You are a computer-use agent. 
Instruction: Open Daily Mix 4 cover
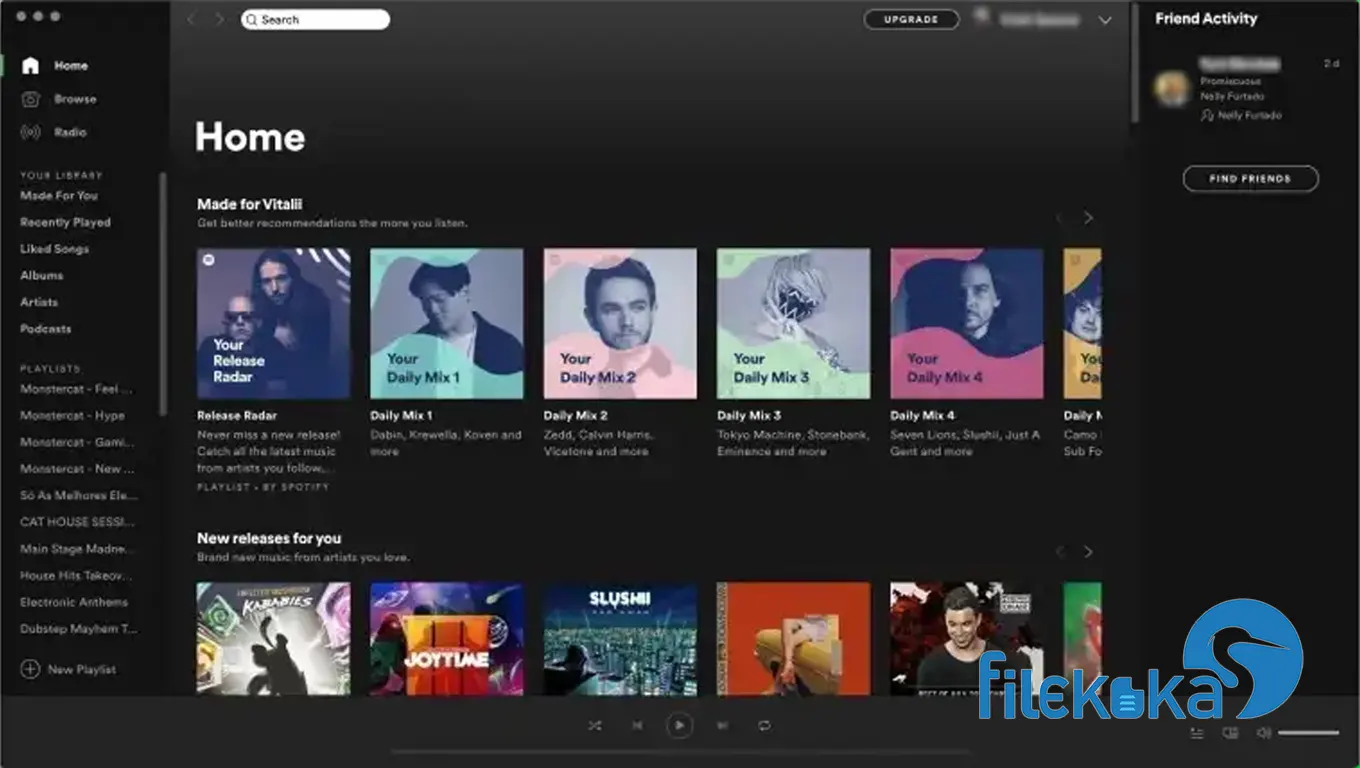pos(967,324)
